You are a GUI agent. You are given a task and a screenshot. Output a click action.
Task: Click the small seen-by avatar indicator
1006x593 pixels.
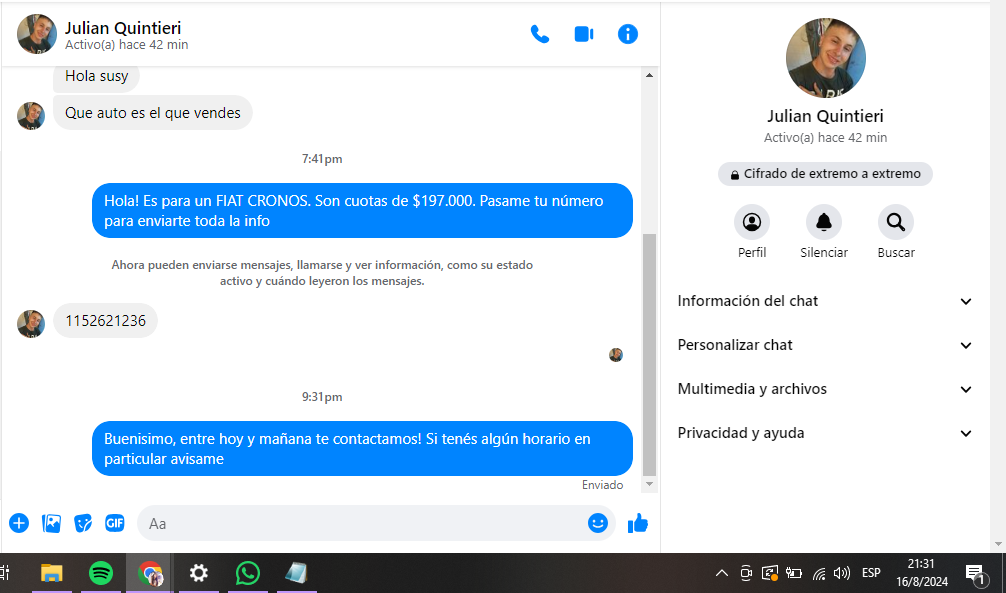[x=616, y=355]
